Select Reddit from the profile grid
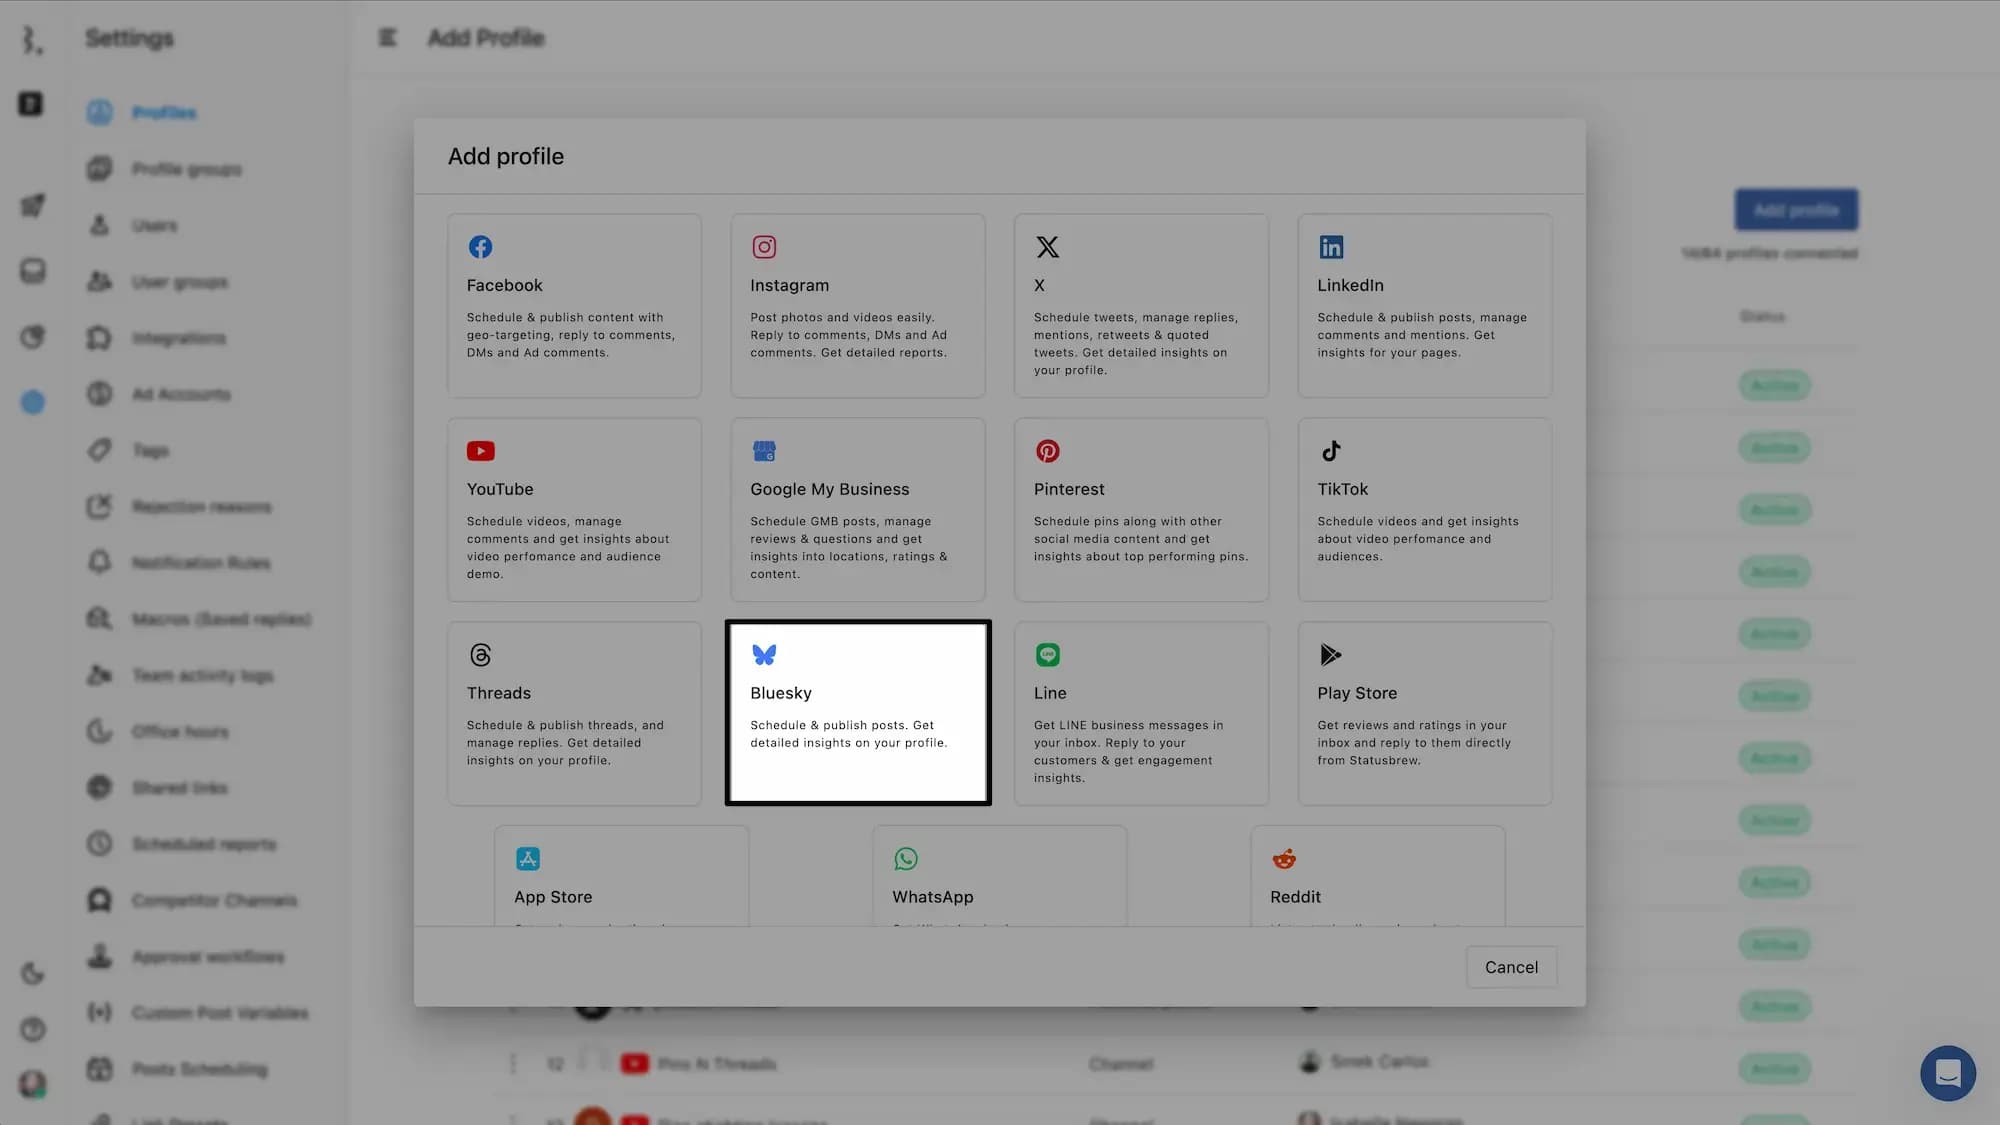This screenshot has width=2000, height=1125. point(1378,880)
